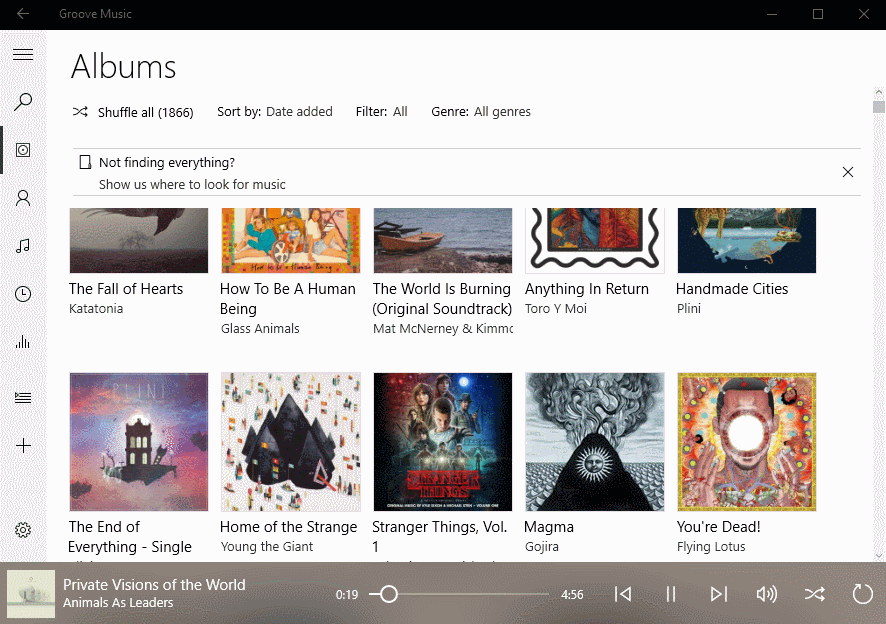Open the Genre All genres dropdown

481,111
